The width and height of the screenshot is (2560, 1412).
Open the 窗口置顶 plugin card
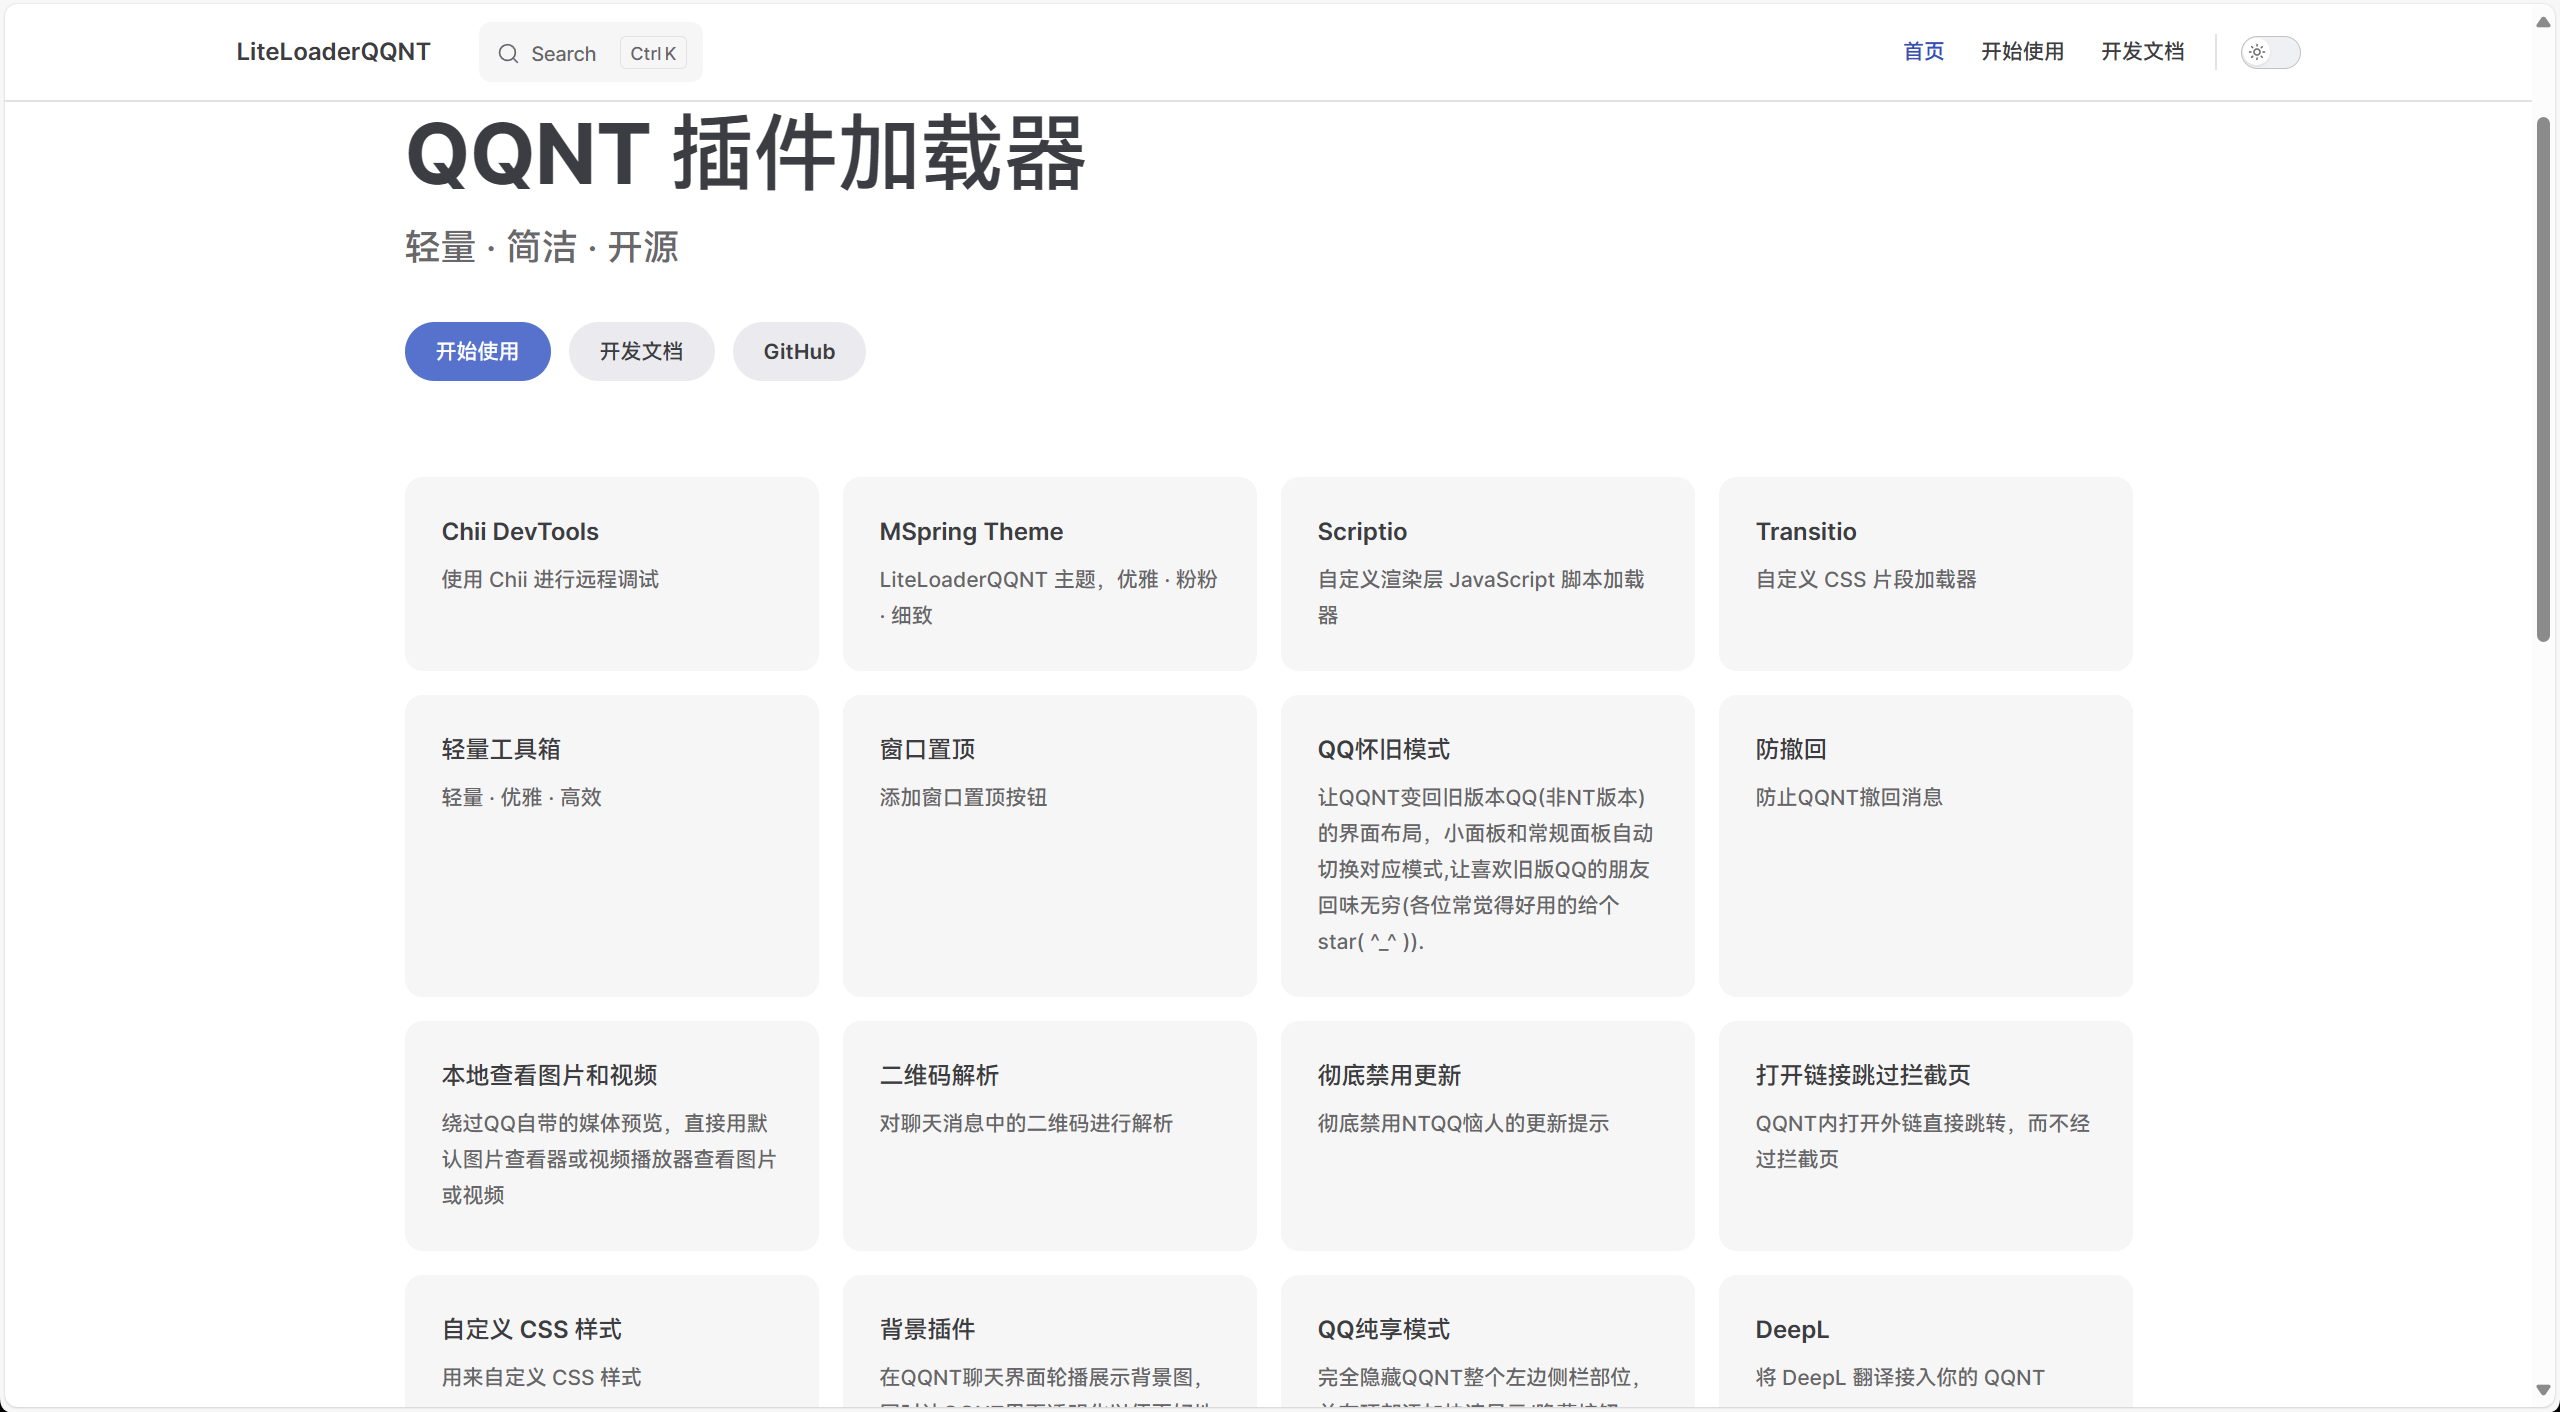click(x=1049, y=845)
